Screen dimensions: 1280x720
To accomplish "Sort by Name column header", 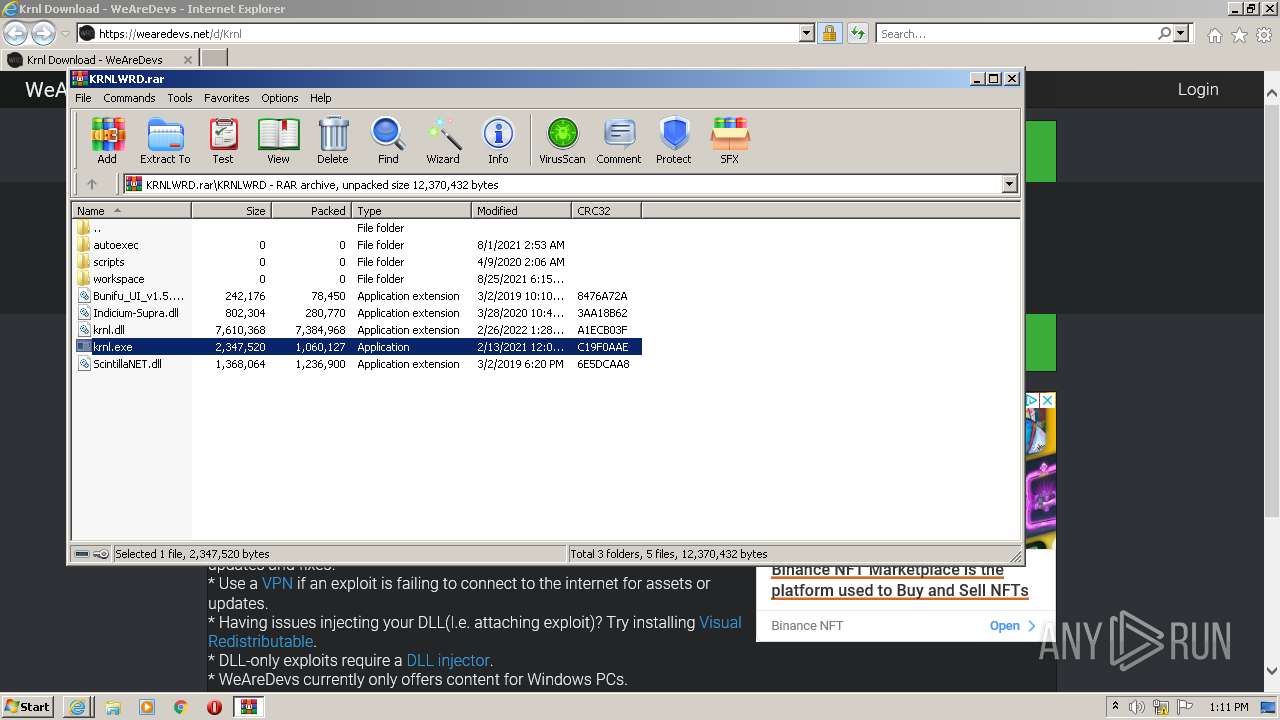I will (131, 211).
